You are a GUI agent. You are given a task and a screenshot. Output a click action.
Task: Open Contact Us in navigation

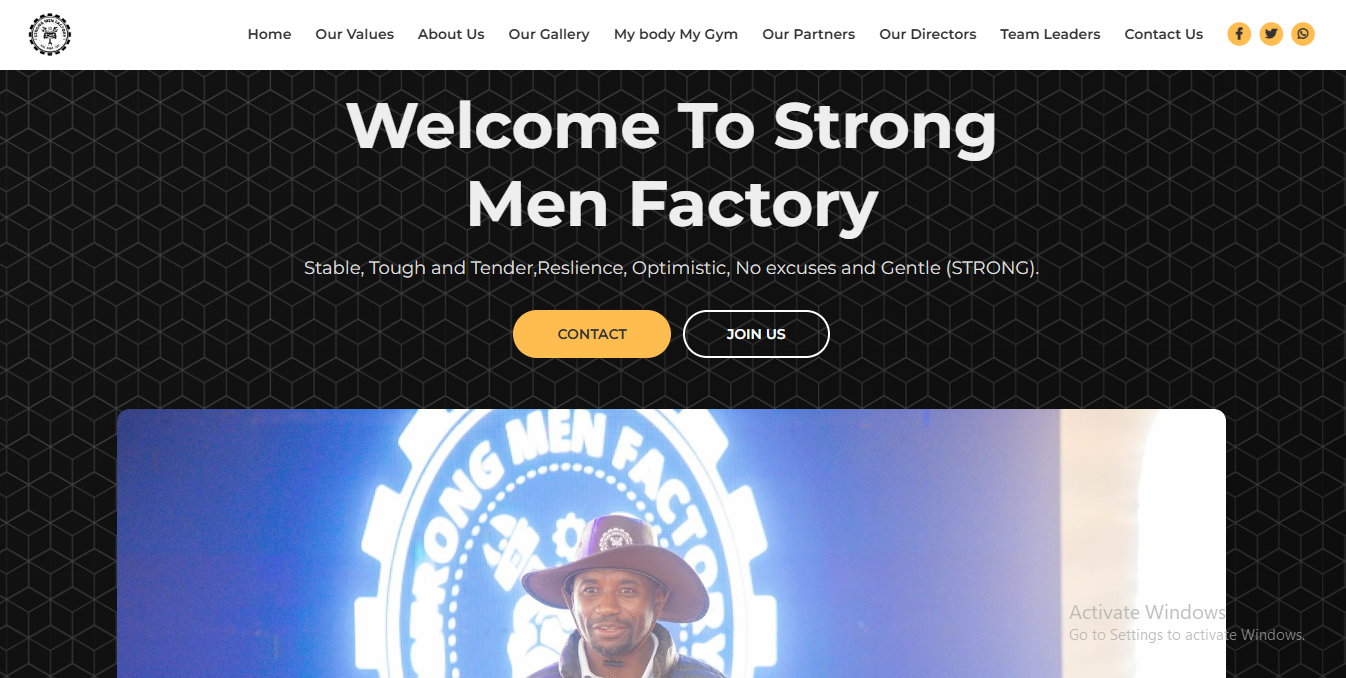point(1164,34)
